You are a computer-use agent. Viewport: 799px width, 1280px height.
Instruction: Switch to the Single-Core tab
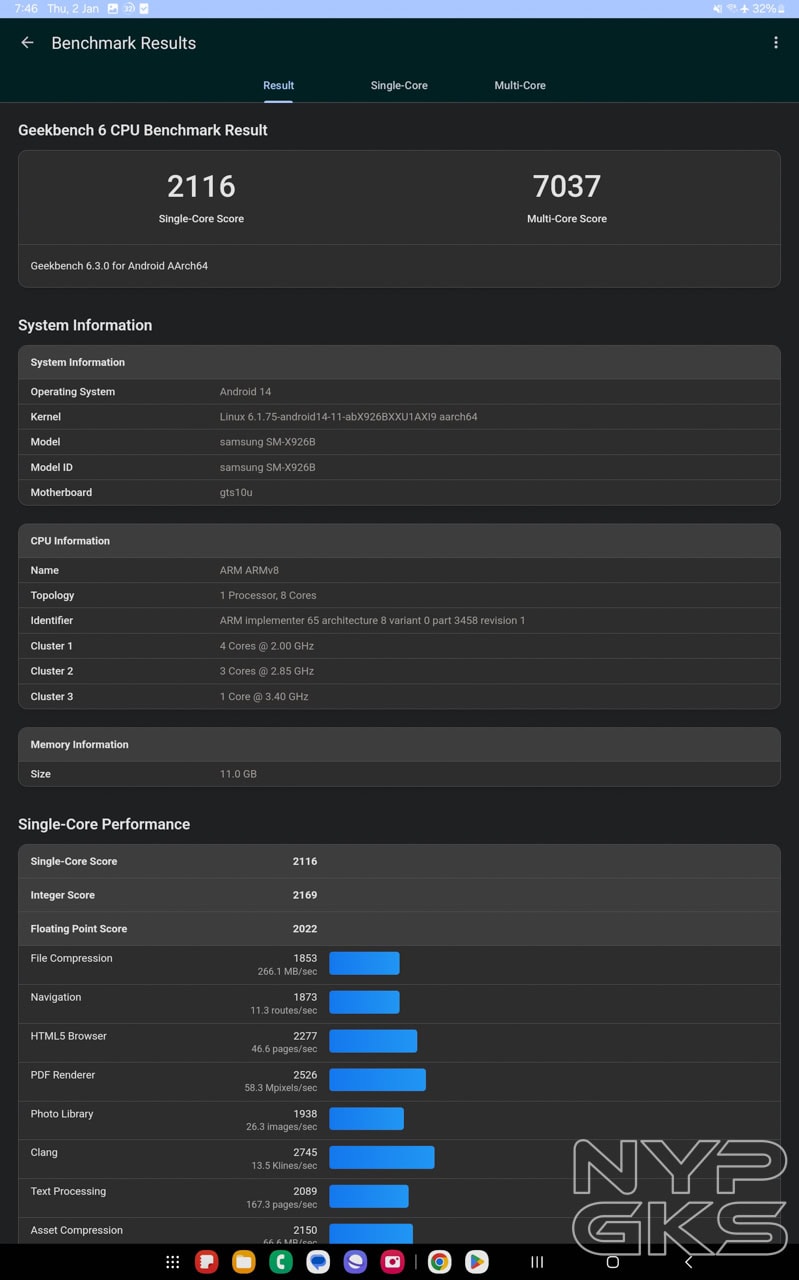click(399, 85)
